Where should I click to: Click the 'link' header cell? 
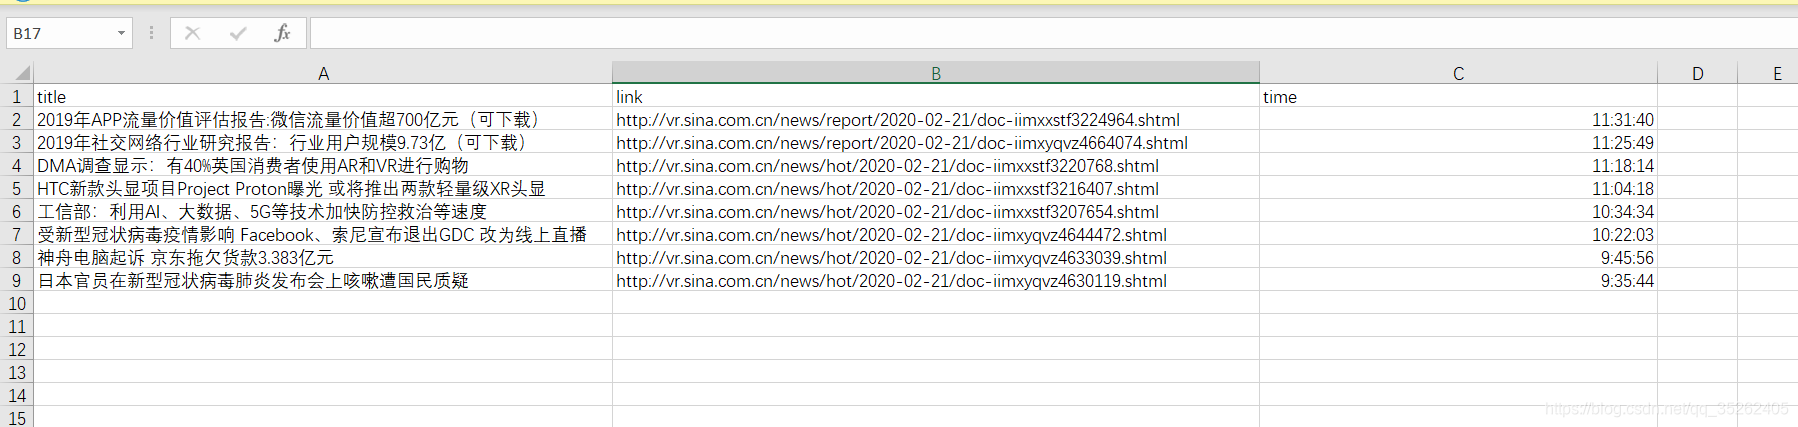(936, 97)
